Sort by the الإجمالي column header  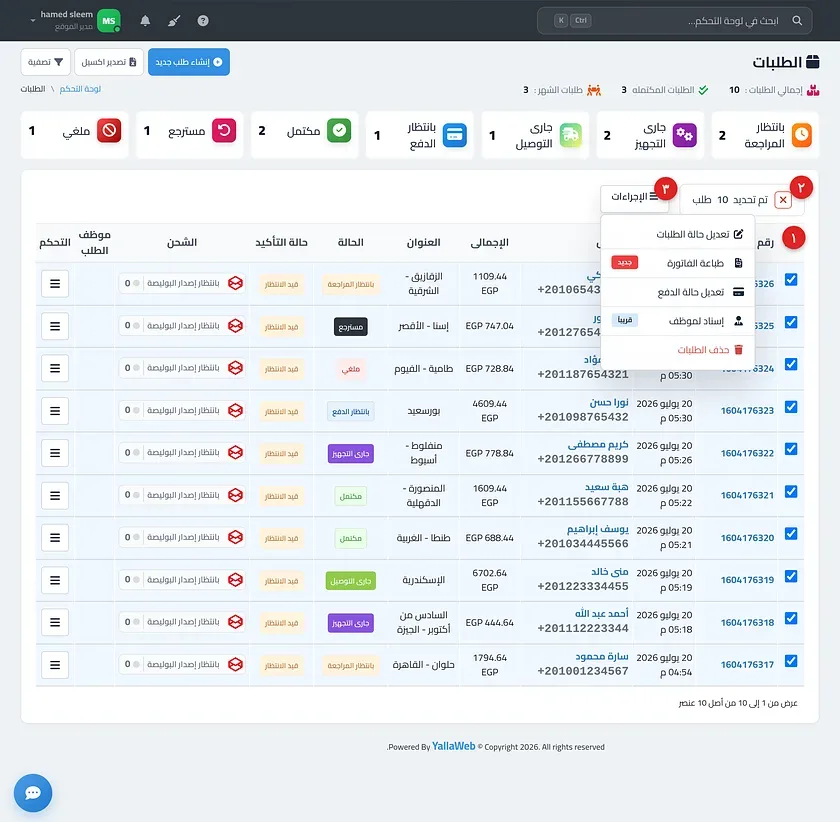[489, 243]
